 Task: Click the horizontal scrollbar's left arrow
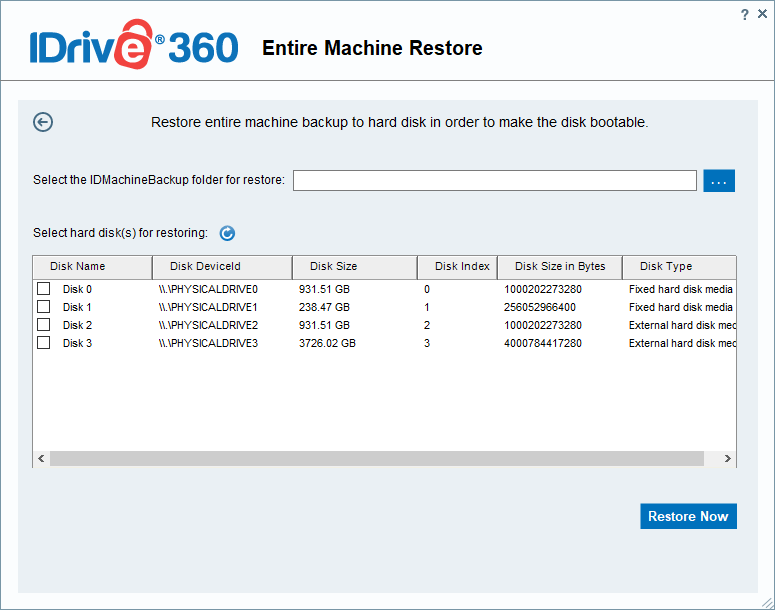41,458
